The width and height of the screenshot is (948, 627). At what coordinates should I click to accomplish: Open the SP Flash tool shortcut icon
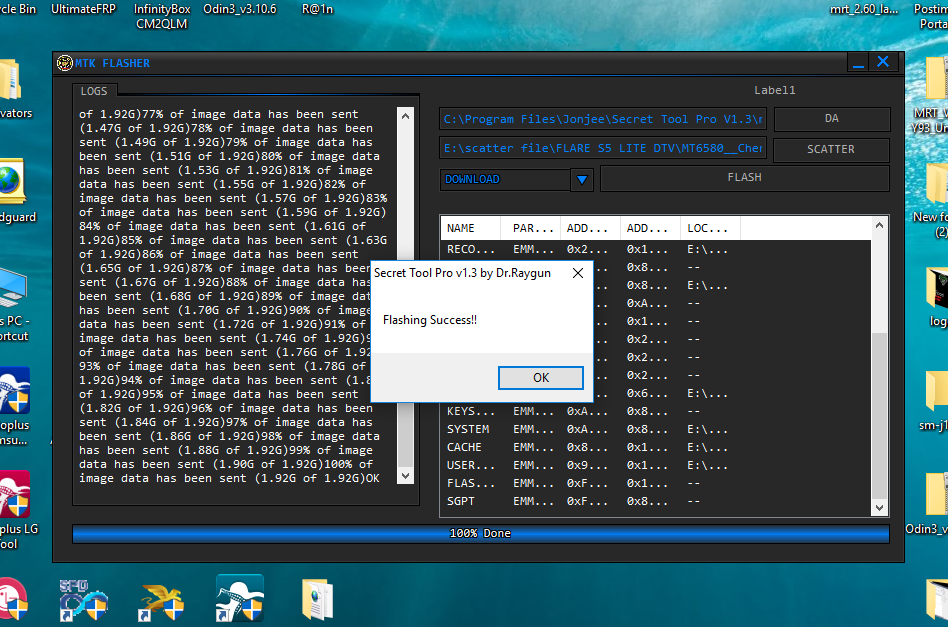(83, 600)
